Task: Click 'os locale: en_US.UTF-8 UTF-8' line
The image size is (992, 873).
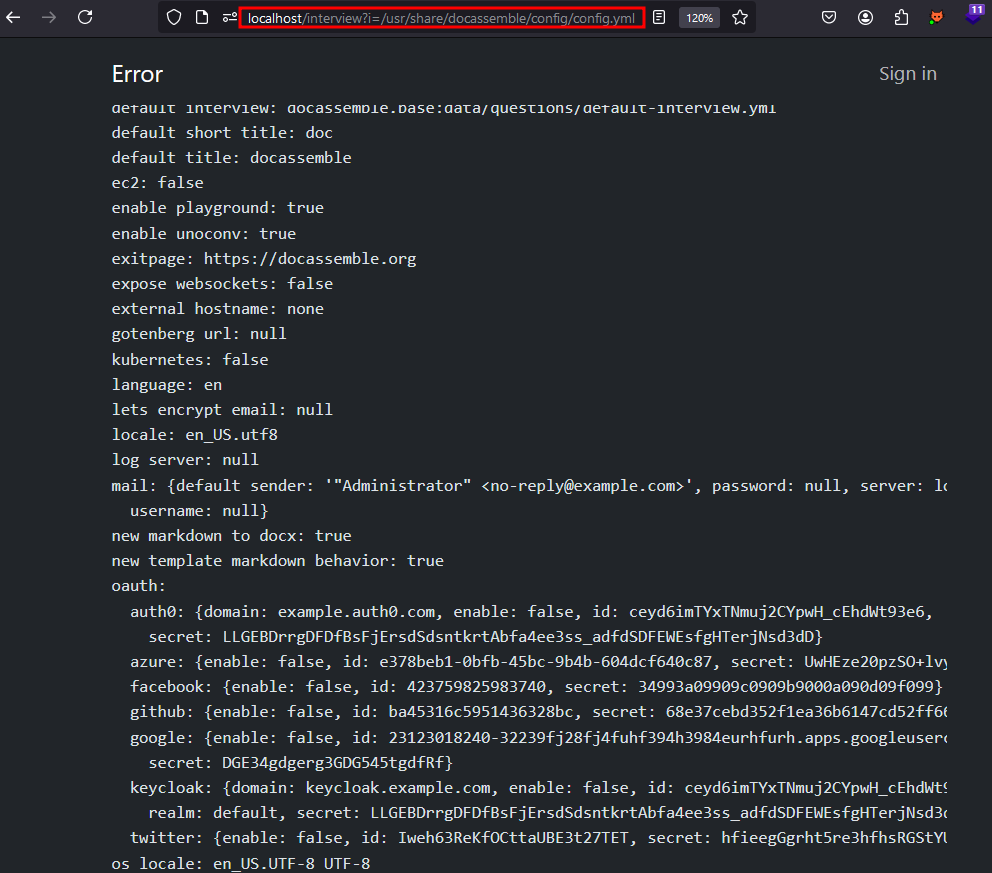Action: point(241,864)
